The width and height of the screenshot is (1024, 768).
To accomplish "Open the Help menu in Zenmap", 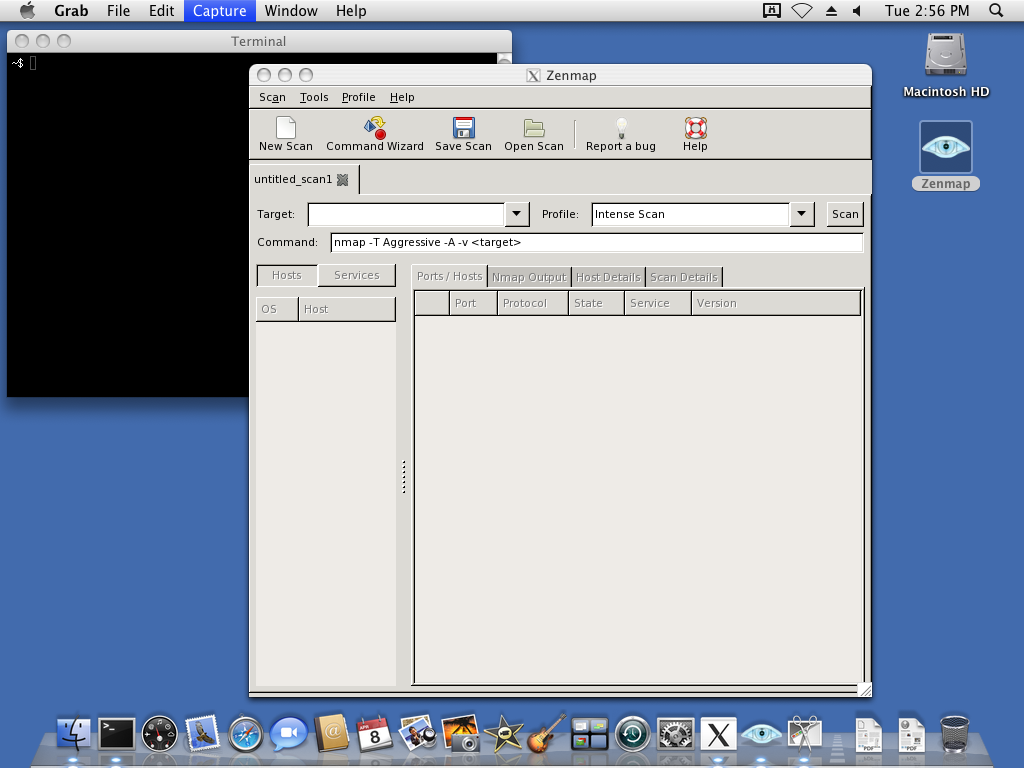I will pyautogui.click(x=402, y=97).
